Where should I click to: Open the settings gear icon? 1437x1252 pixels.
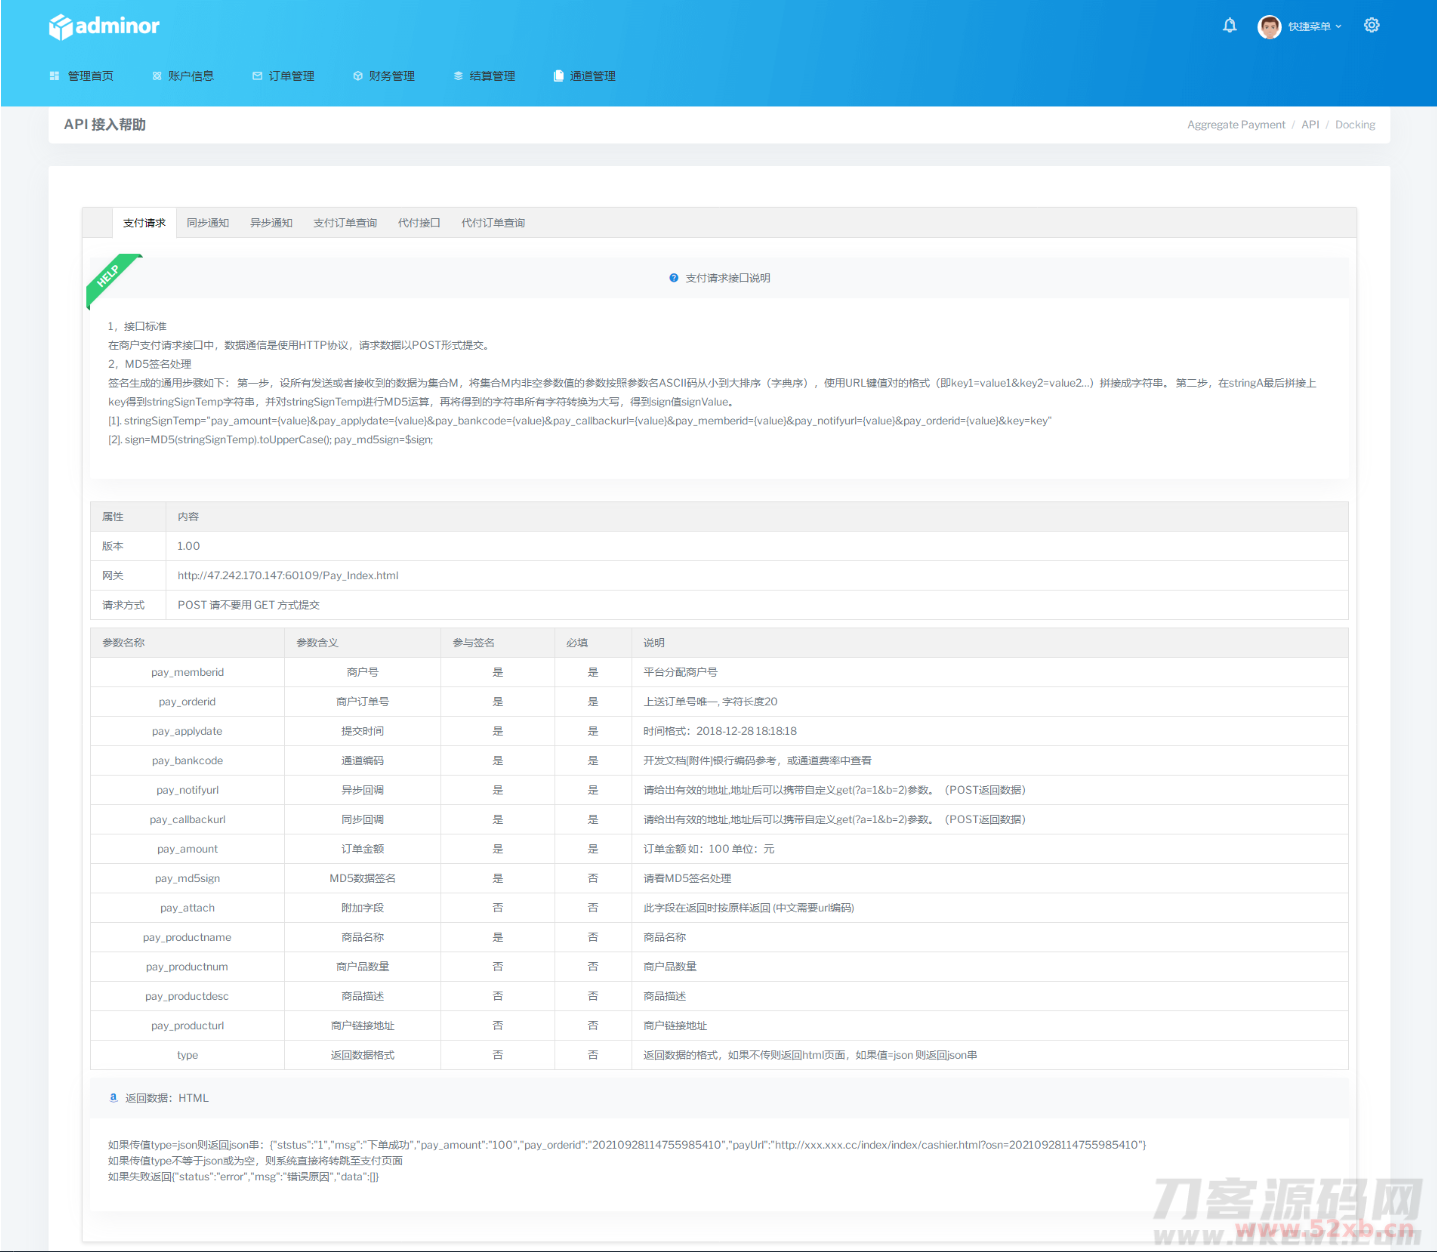1371,26
